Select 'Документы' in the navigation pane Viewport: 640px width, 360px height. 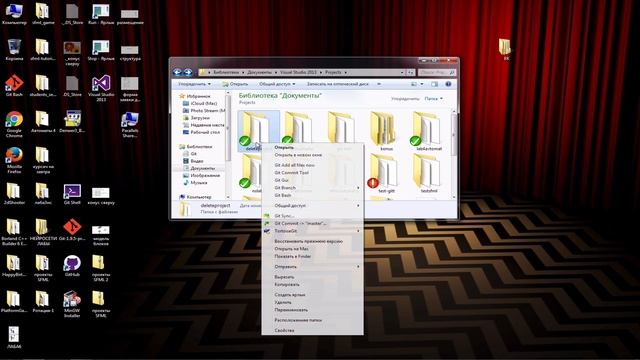click(x=202, y=168)
